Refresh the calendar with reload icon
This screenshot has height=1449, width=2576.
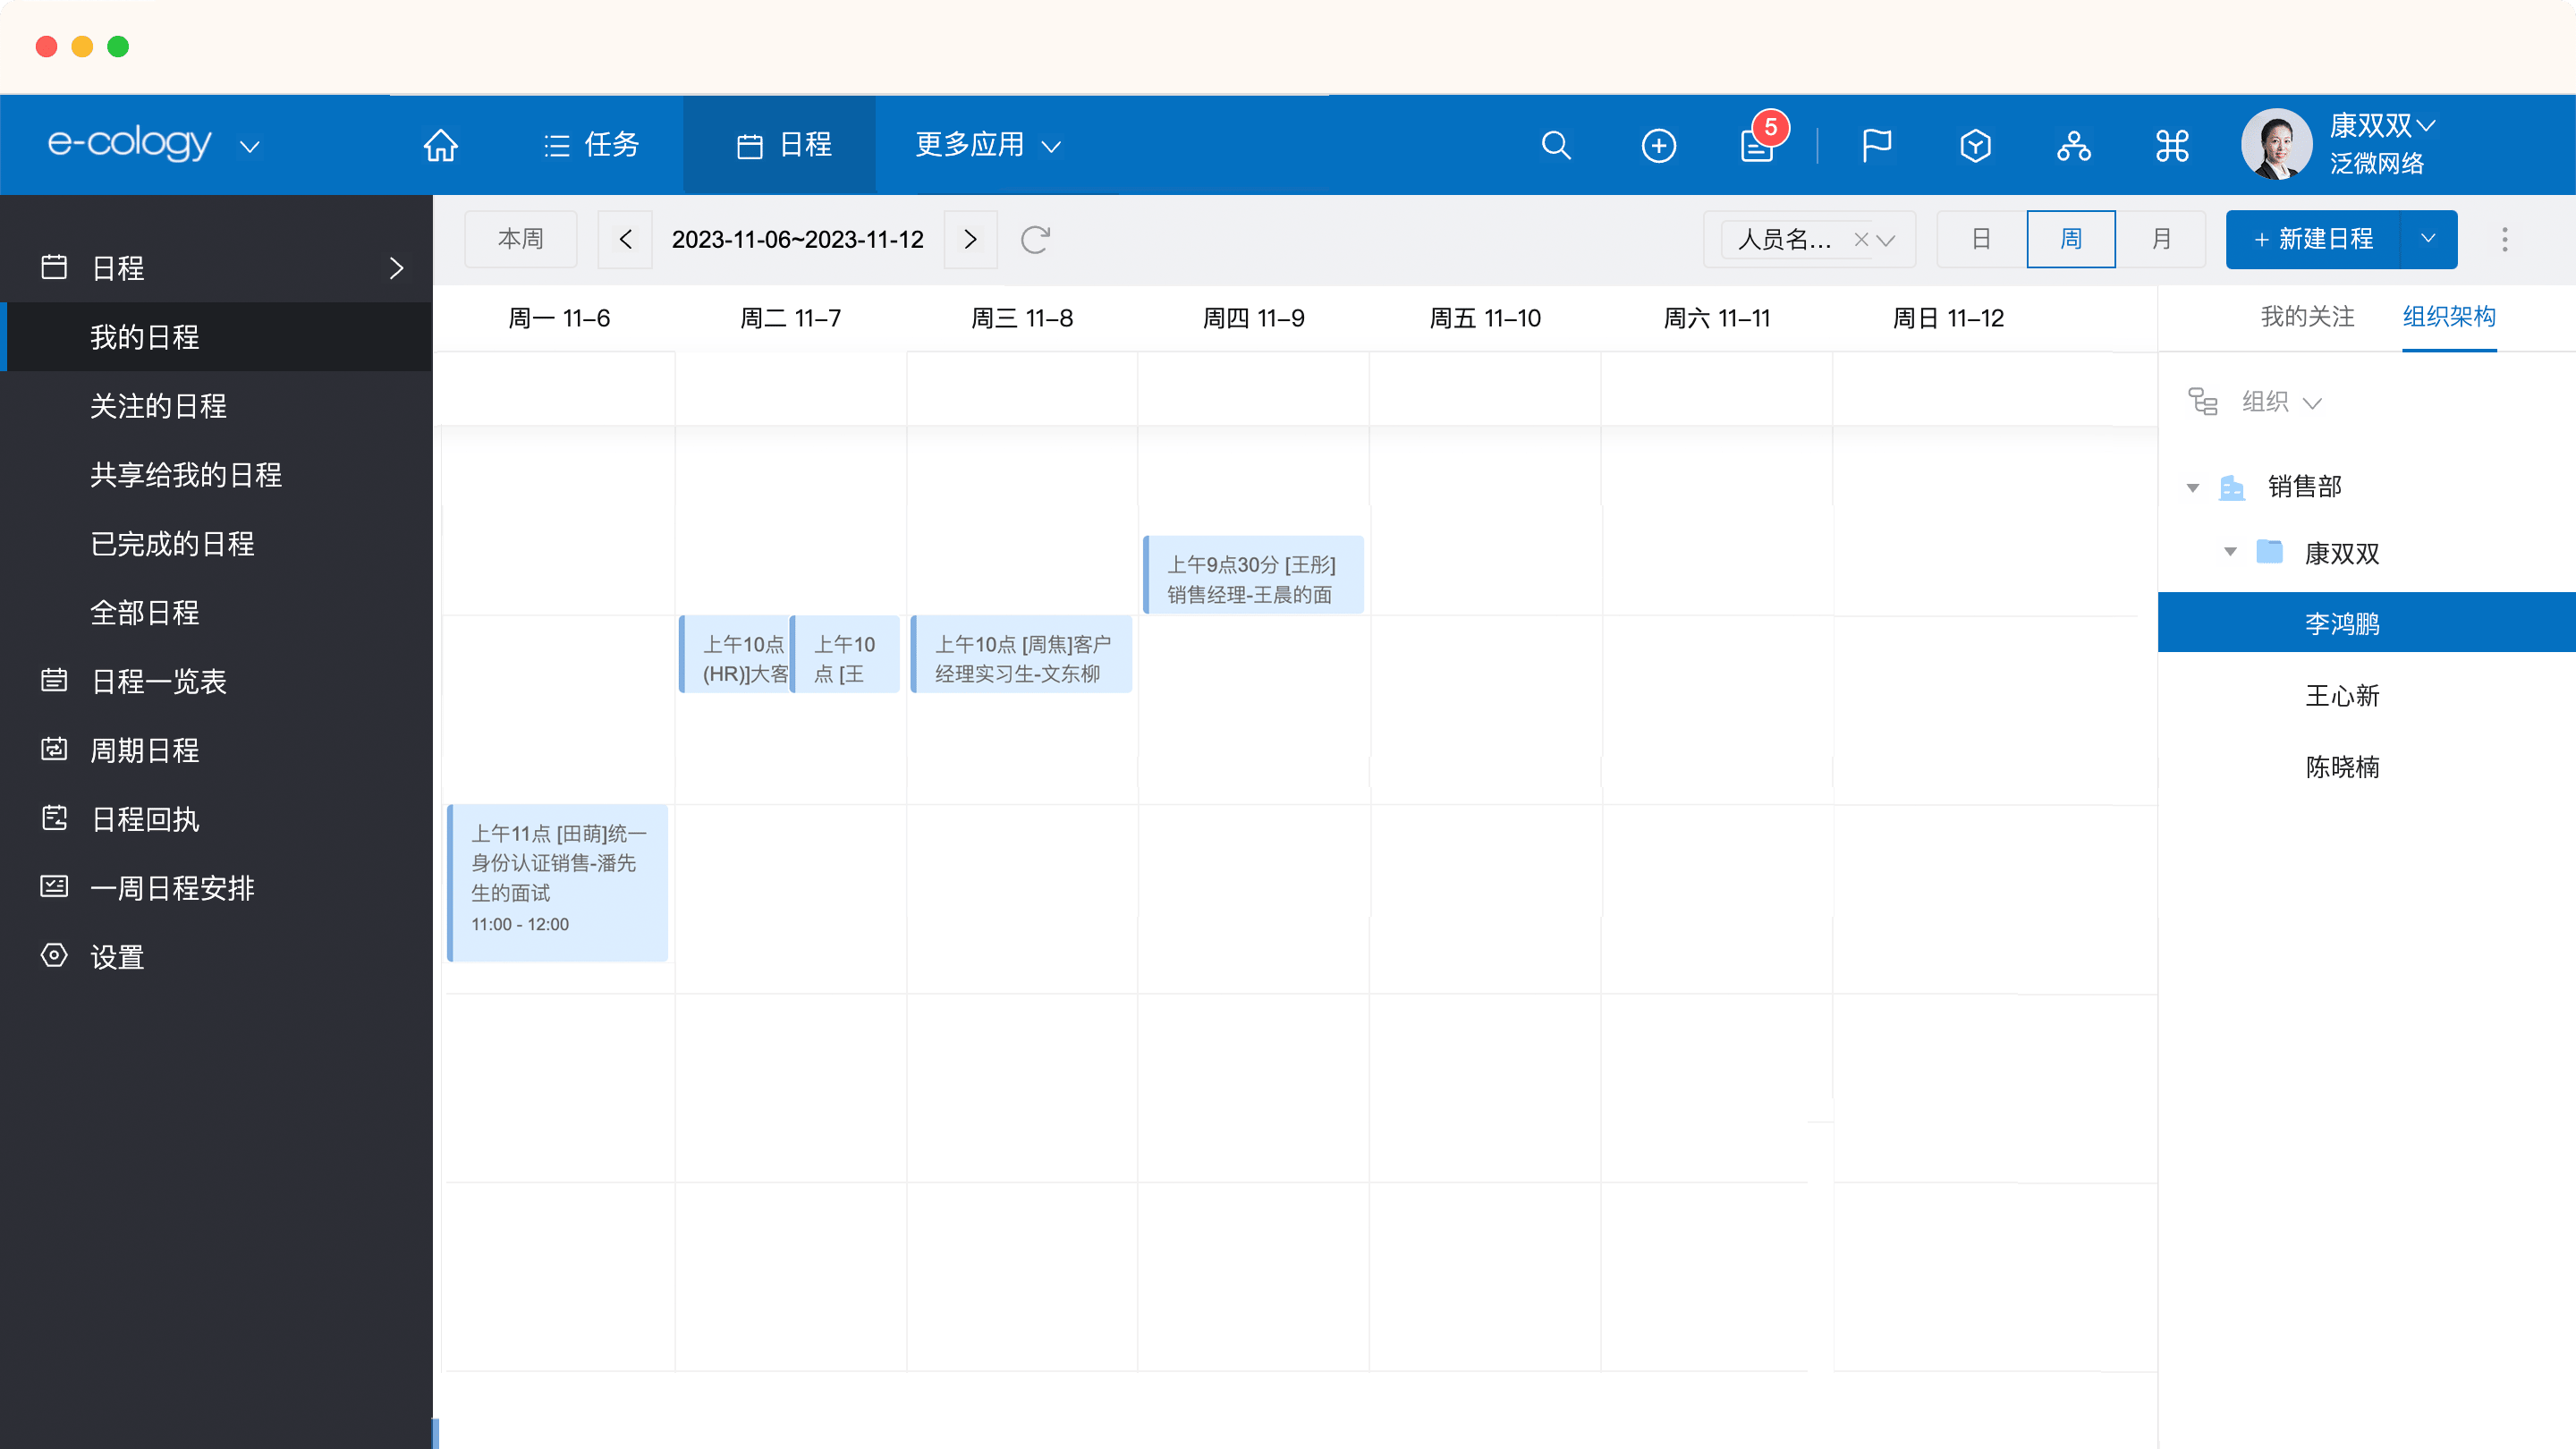[x=1035, y=239]
